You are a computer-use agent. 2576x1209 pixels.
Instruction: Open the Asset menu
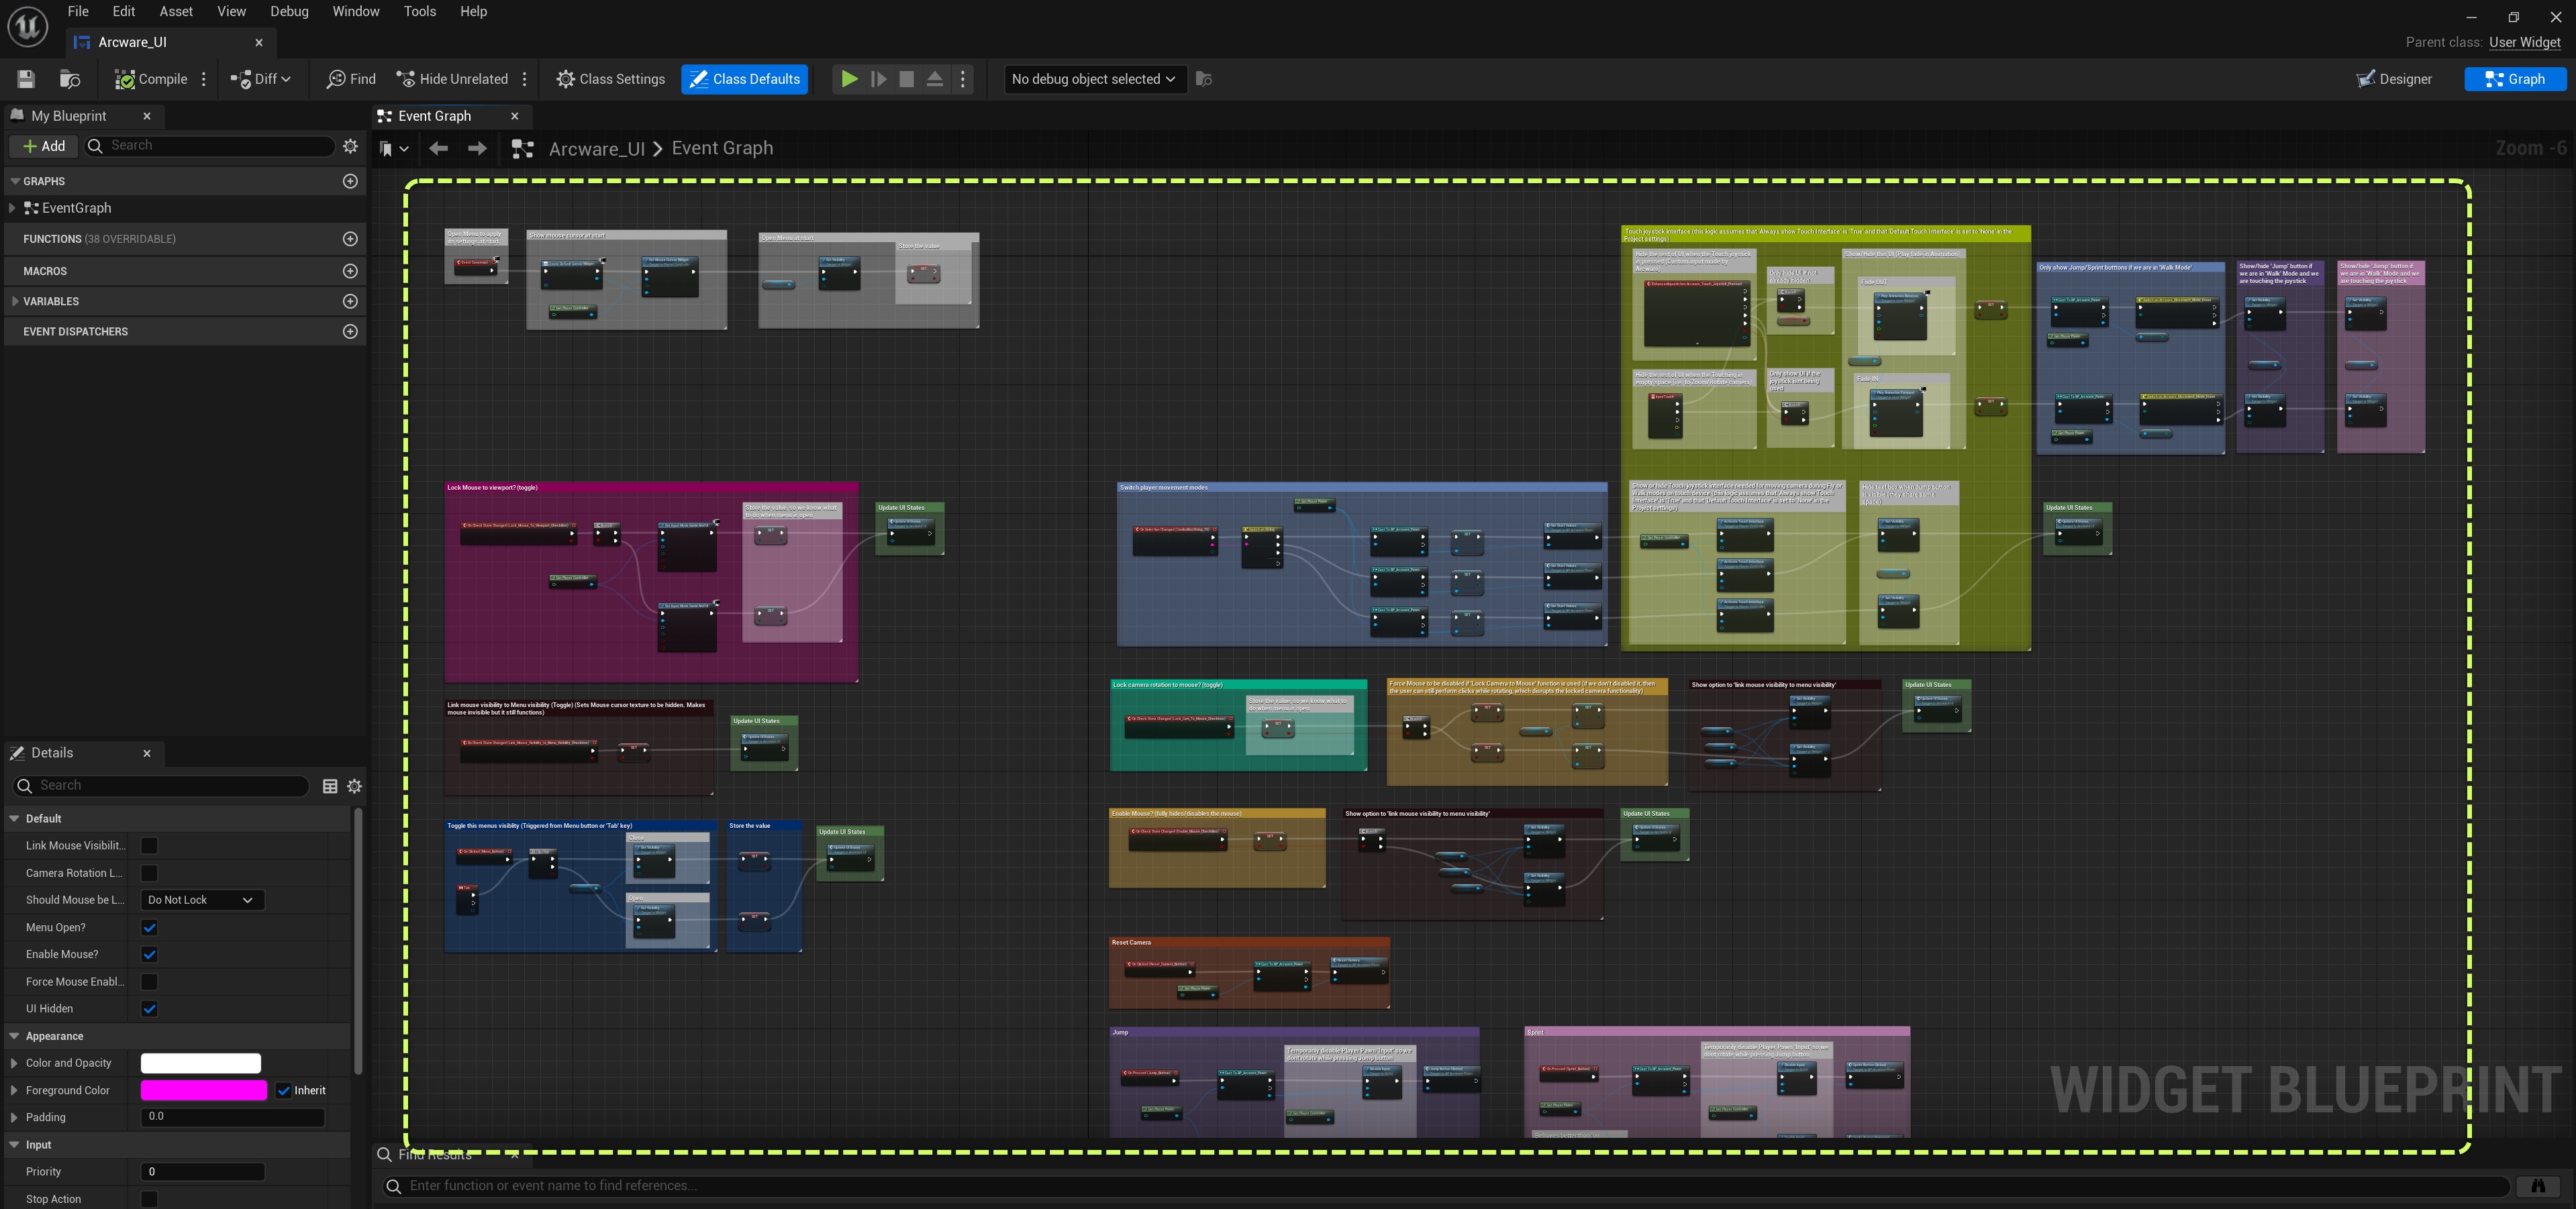click(x=175, y=11)
